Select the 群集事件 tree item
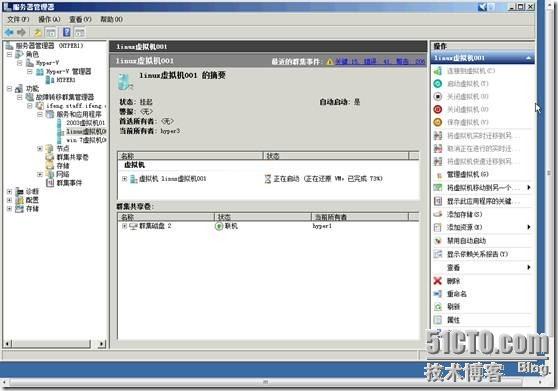 tap(69, 183)
